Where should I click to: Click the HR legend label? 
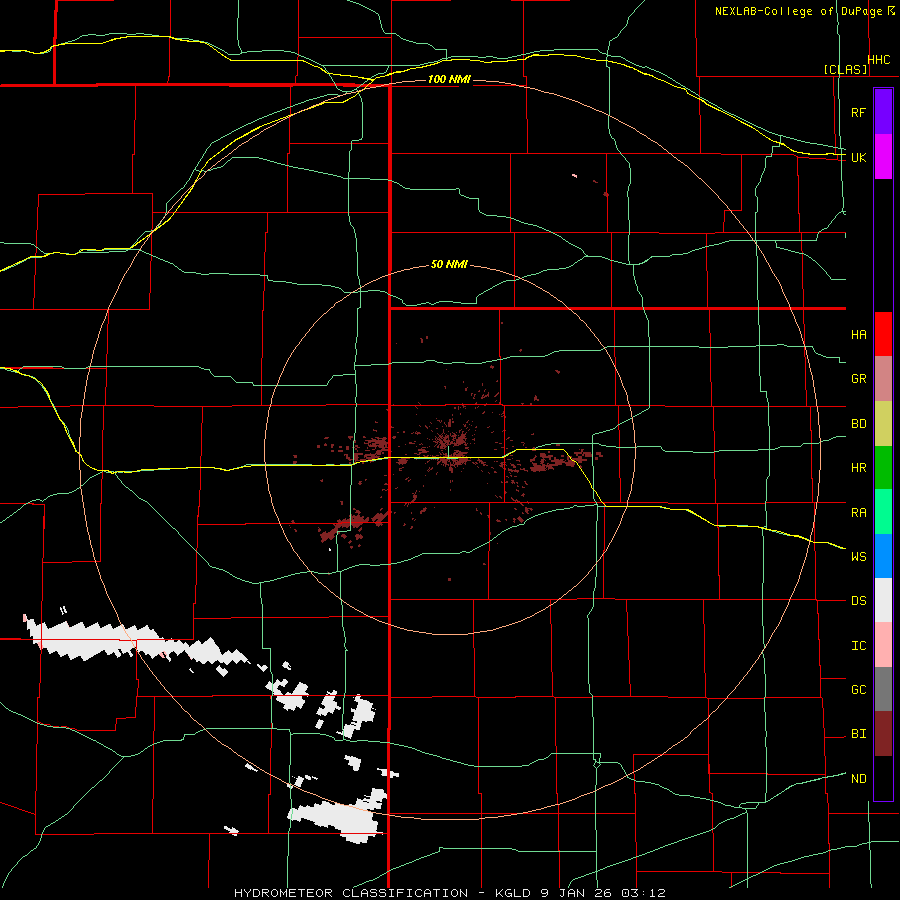[858, 468]
